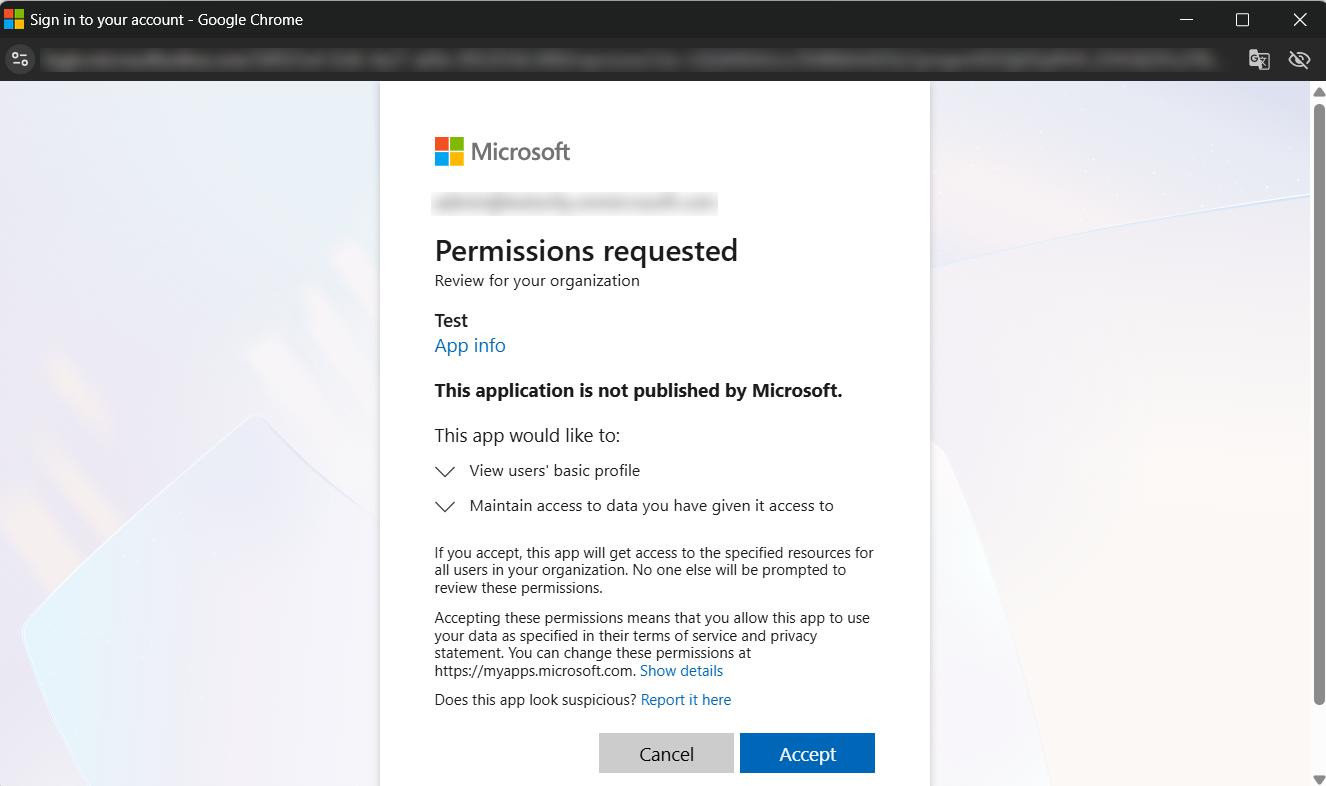Click the Permissions requested heading
1326x786 pixels.
(x=586, y=250)
